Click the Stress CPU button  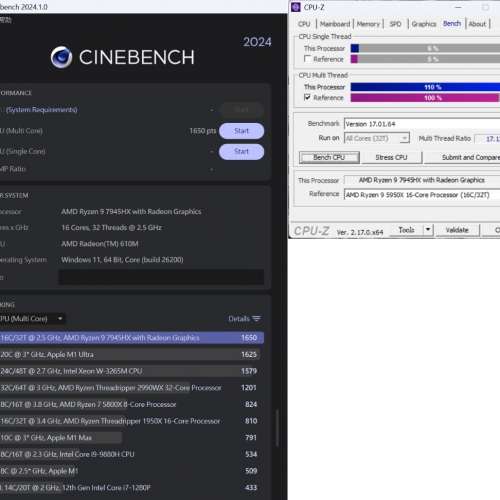tap(391, 157)
